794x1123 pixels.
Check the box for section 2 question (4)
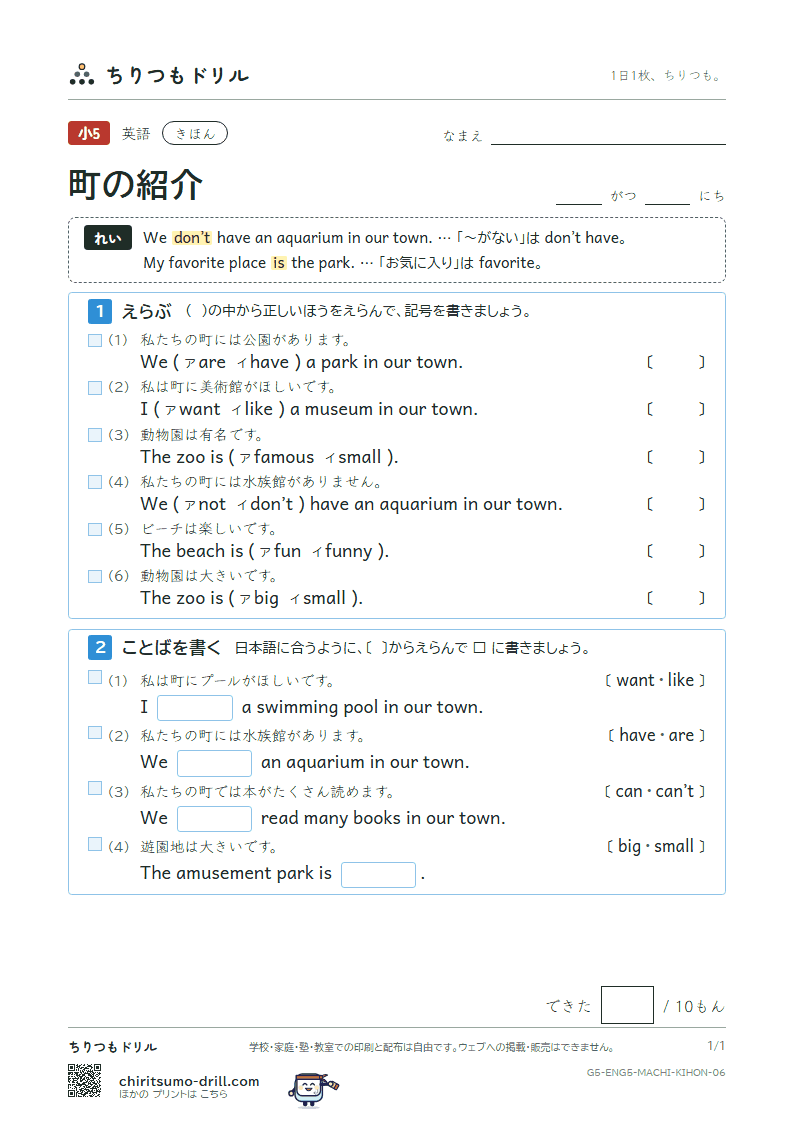pos(95,844)
